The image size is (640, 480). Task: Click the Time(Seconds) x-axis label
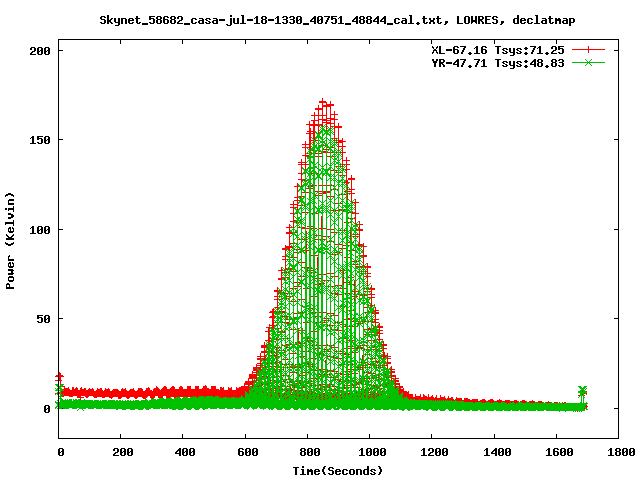coord(338,471)
